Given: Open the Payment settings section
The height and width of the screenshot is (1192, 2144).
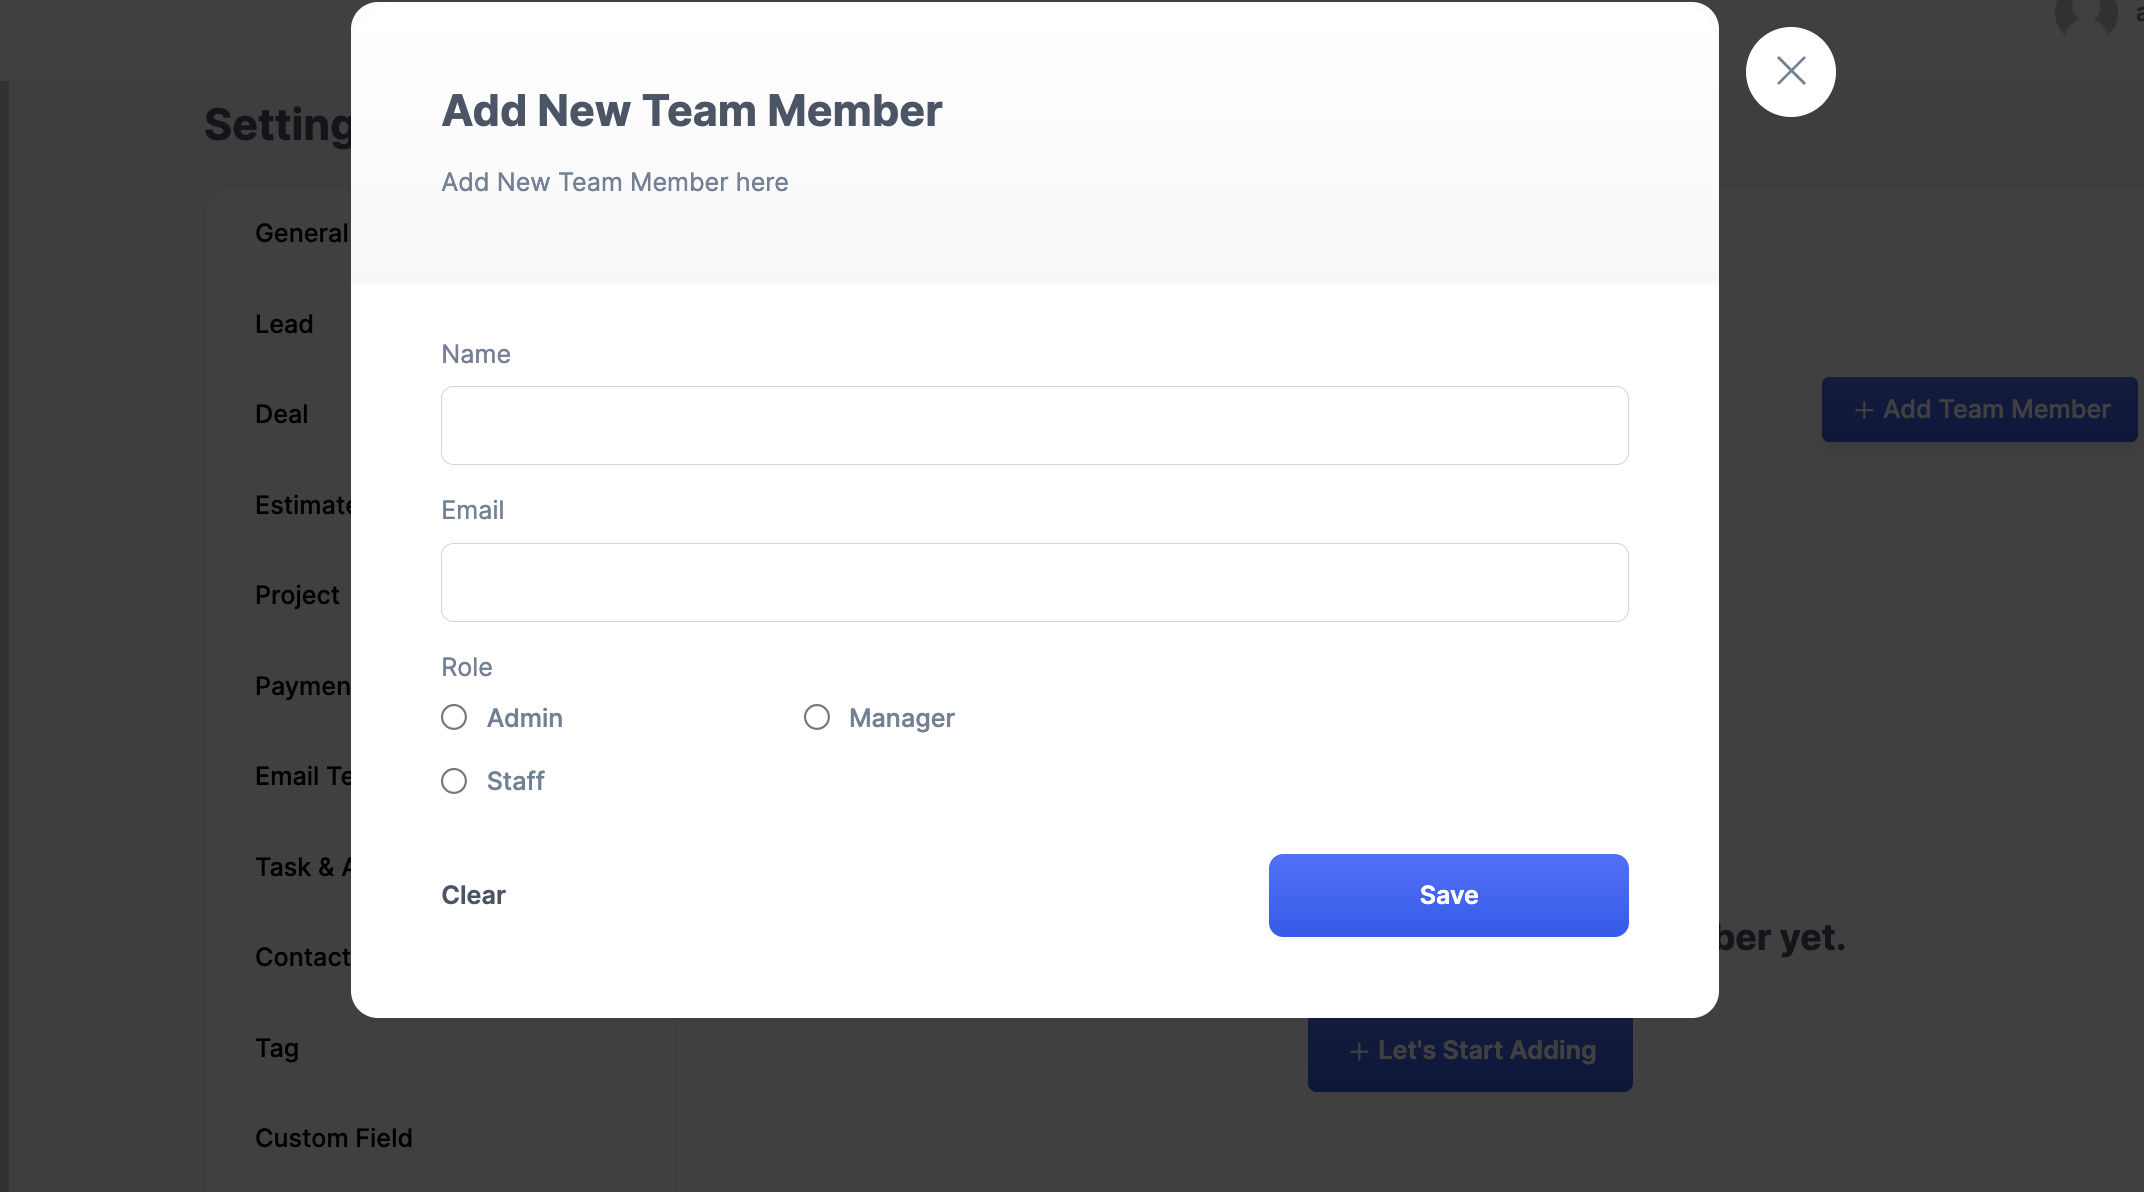Looking at the screenshot, I should tap(303, 686).
